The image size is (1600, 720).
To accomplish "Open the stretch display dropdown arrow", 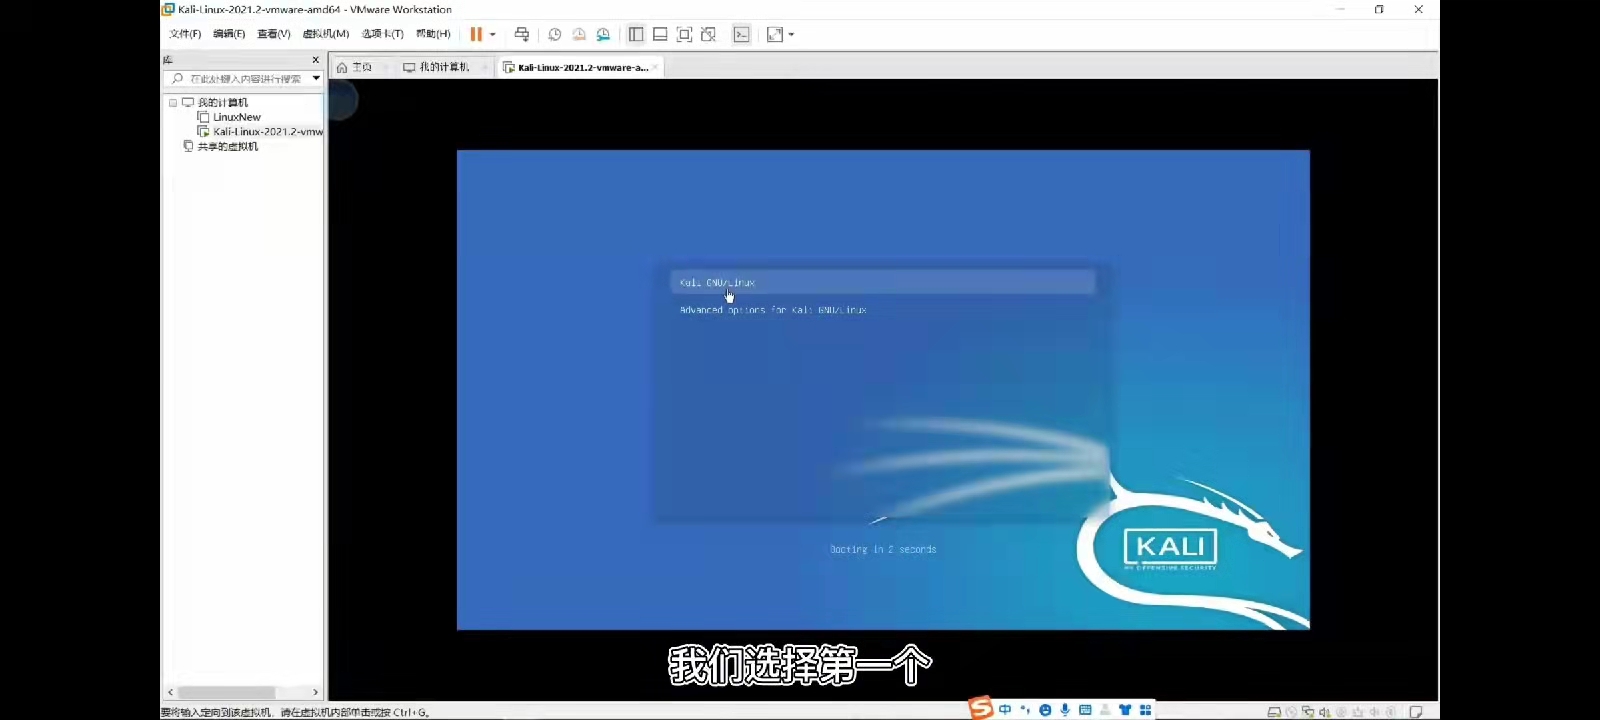I will (791, 34).
